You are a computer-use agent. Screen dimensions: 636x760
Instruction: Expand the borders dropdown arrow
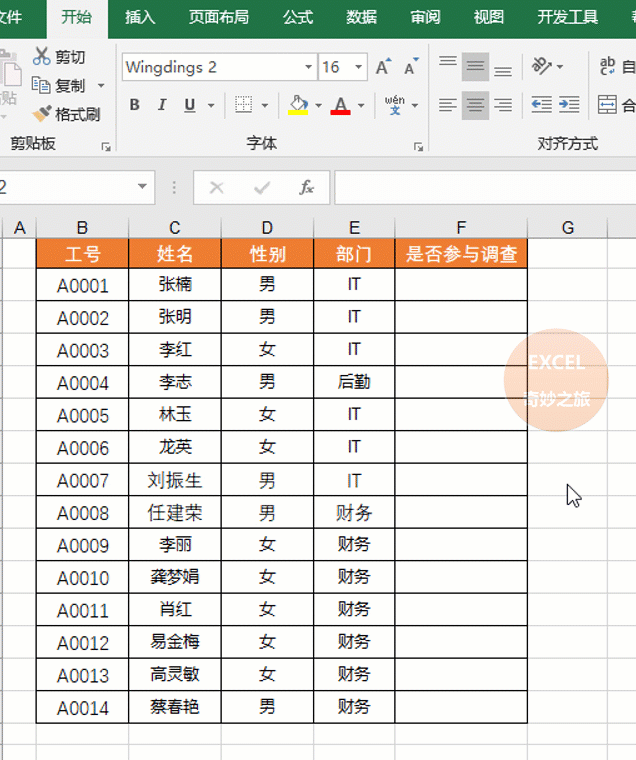(x=265, y=105)
